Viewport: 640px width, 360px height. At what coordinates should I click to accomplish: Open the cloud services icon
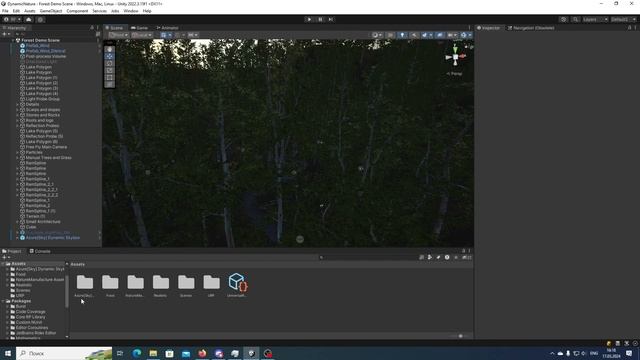coord(29,19)
